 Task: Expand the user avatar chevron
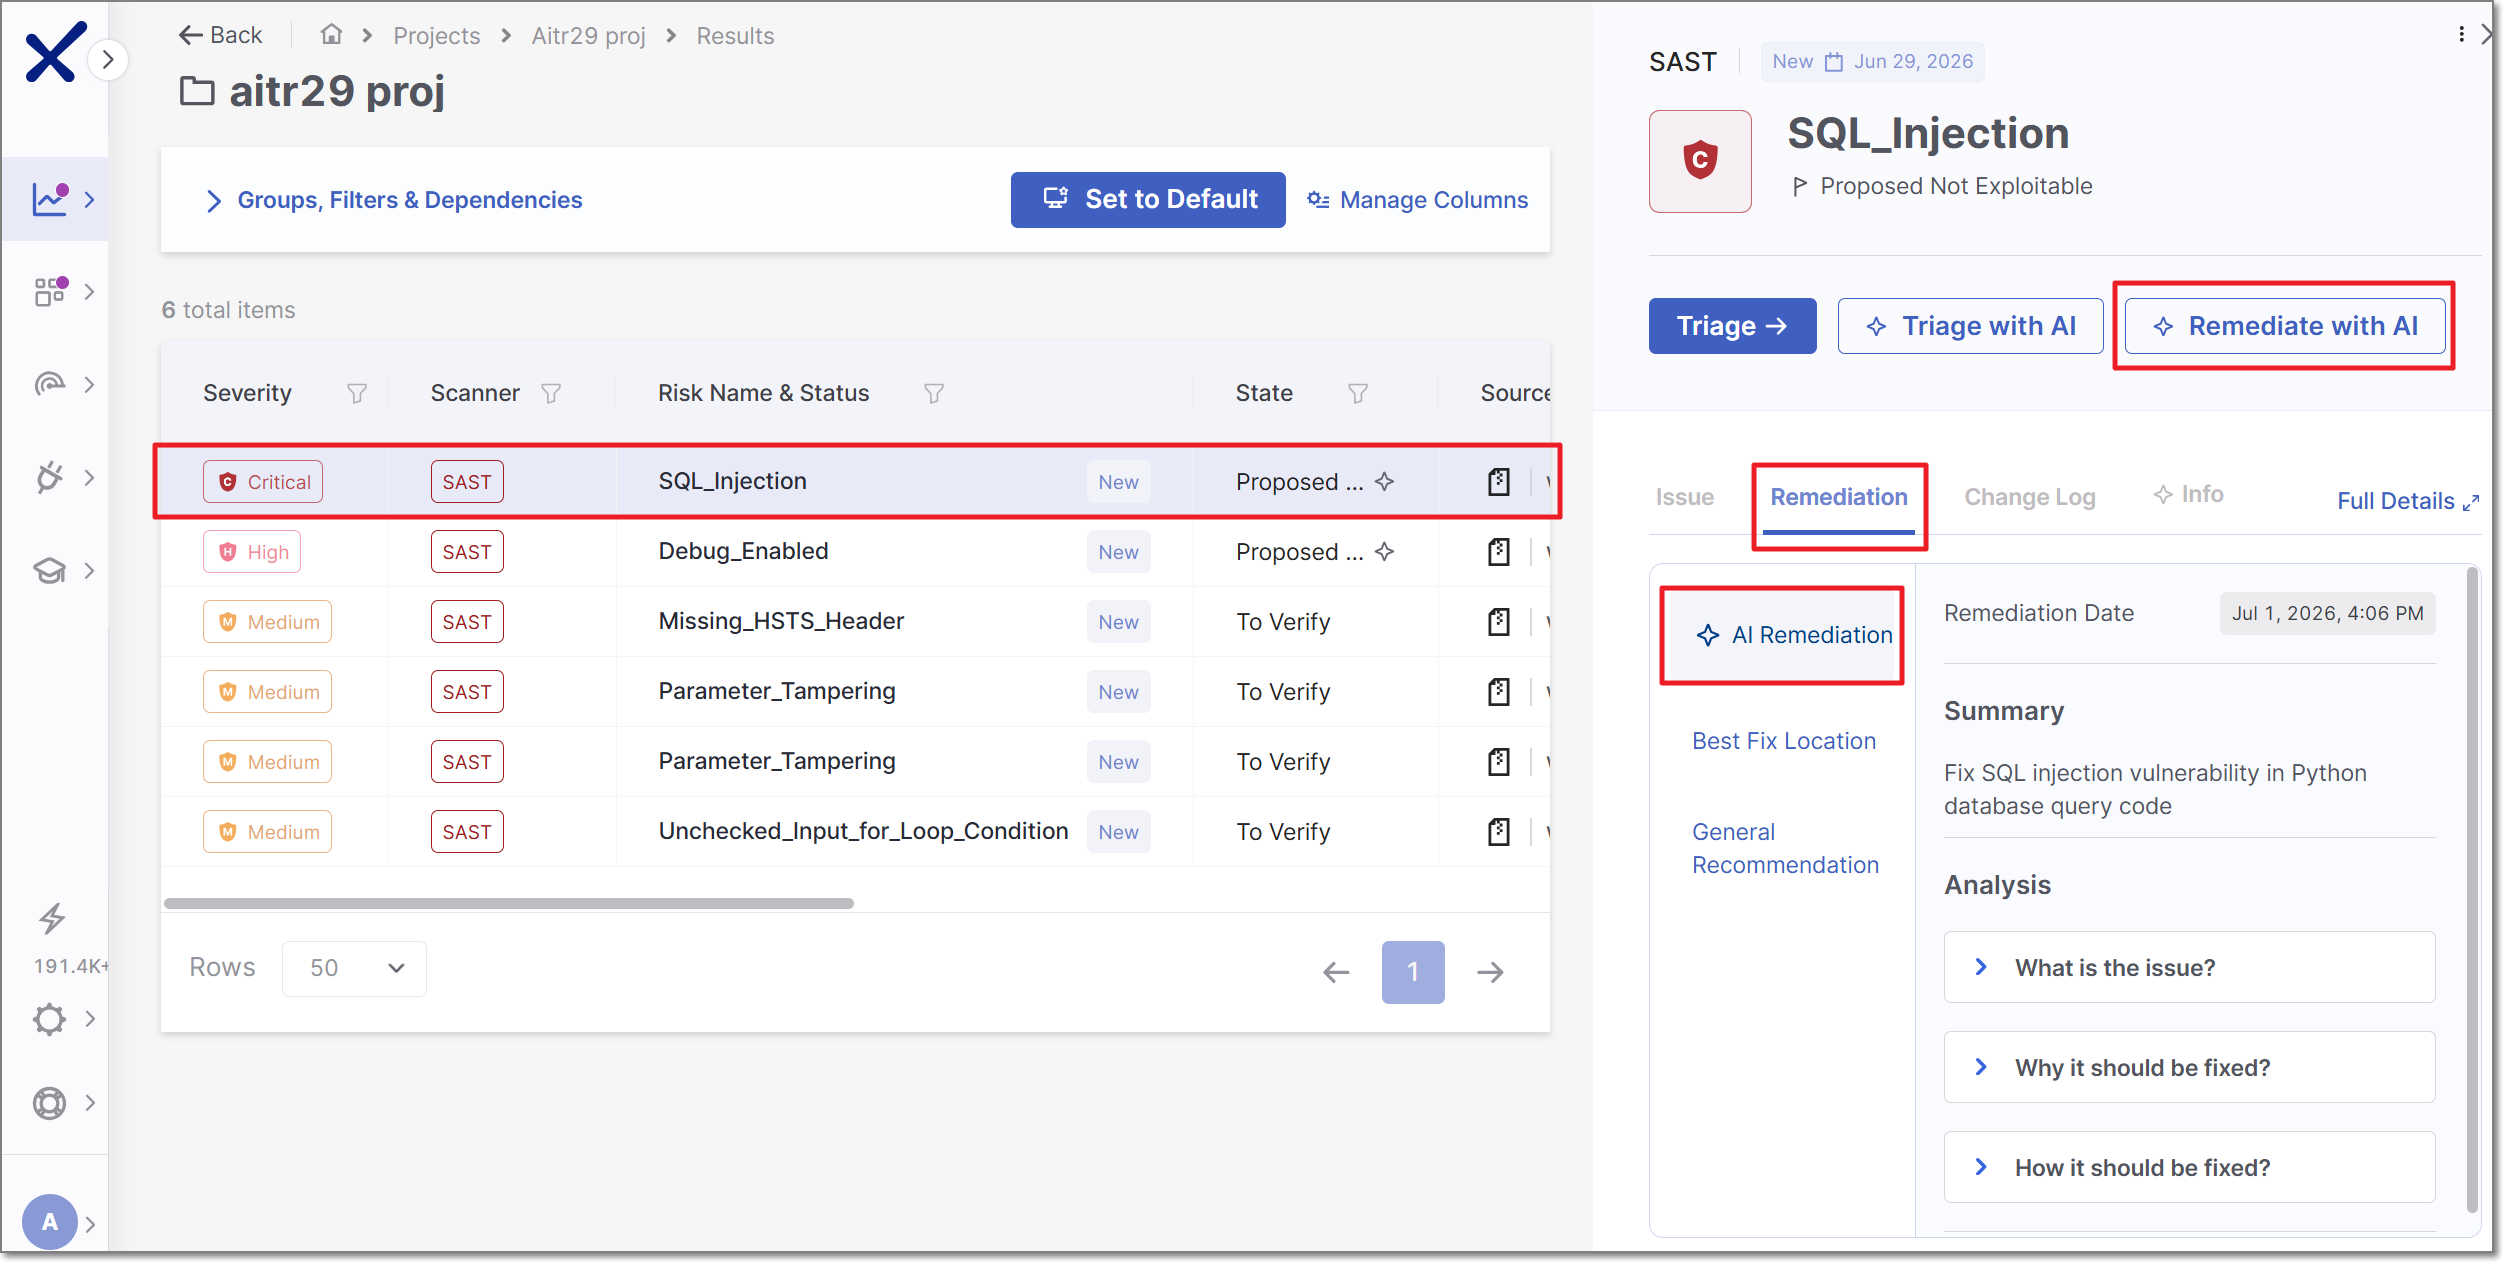[90, 1224]
